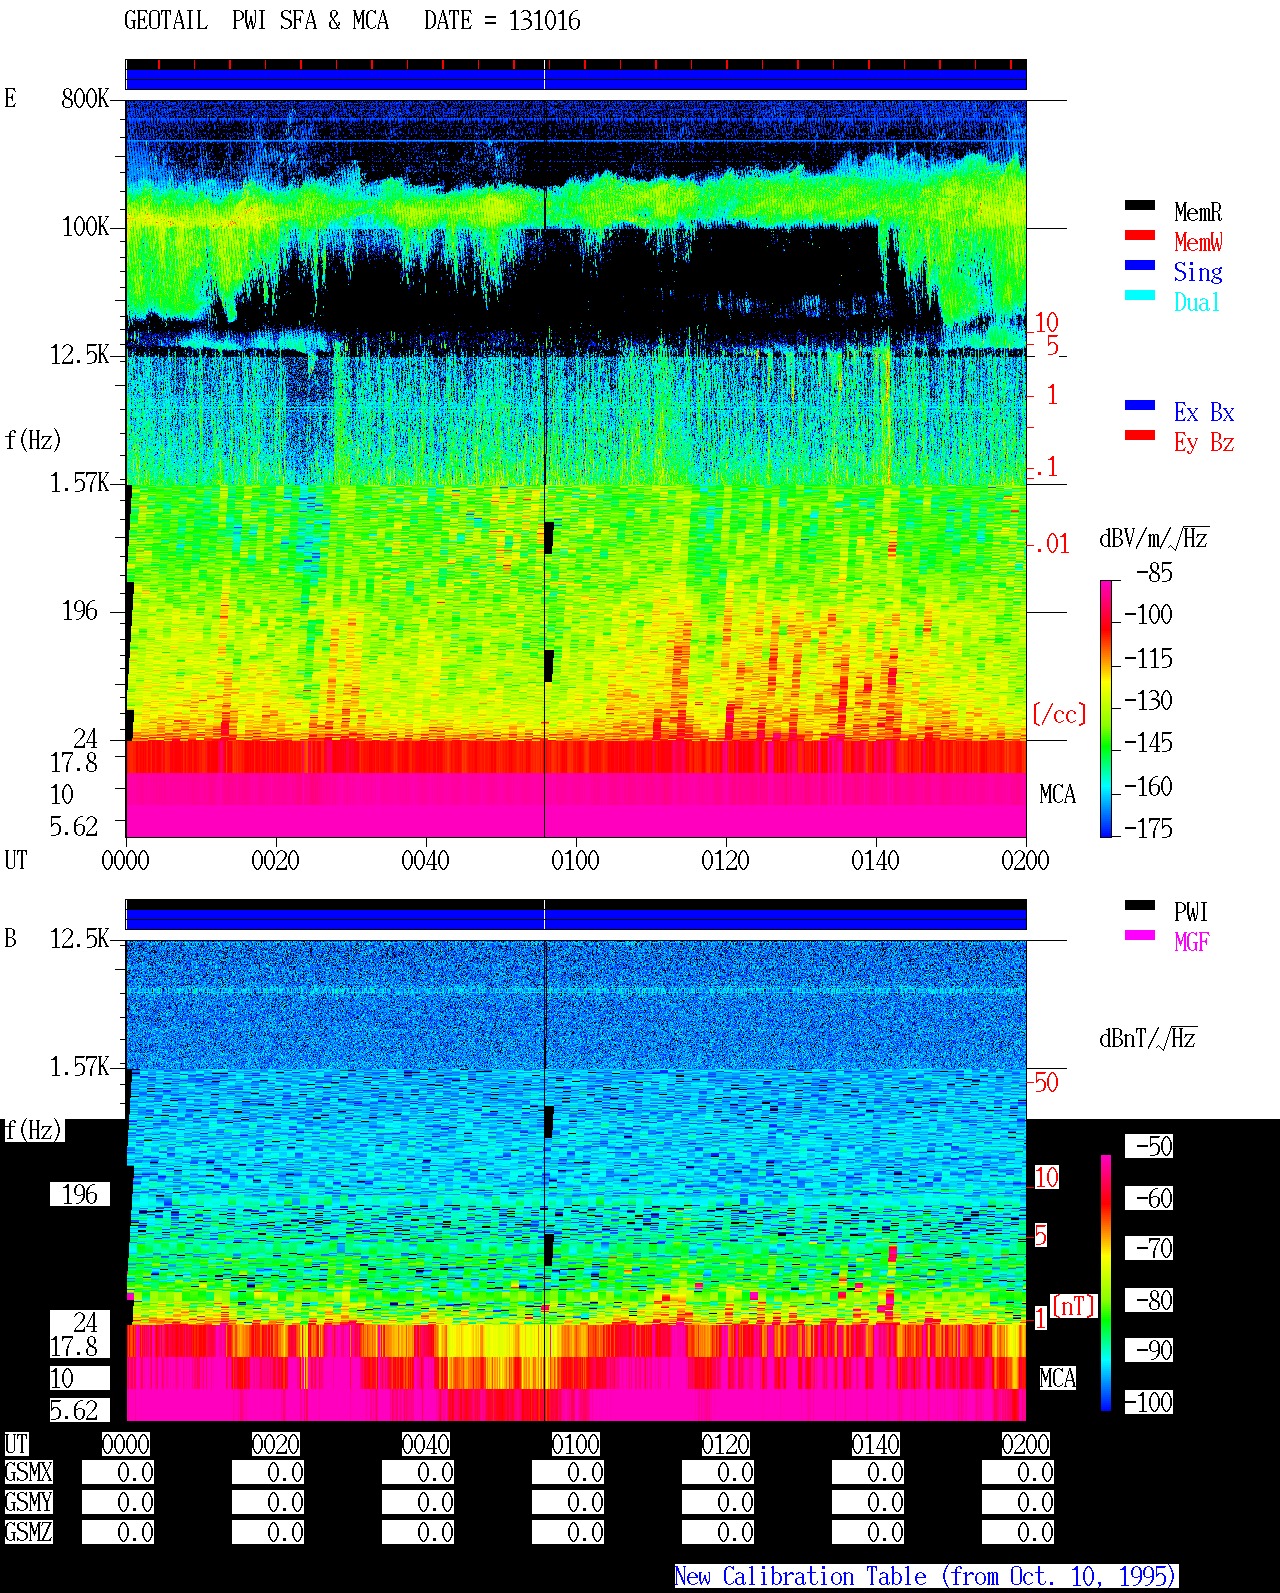Click 0100 time tick below E panel
The image size is (1280, 1593).
click(x=575, y=860)
